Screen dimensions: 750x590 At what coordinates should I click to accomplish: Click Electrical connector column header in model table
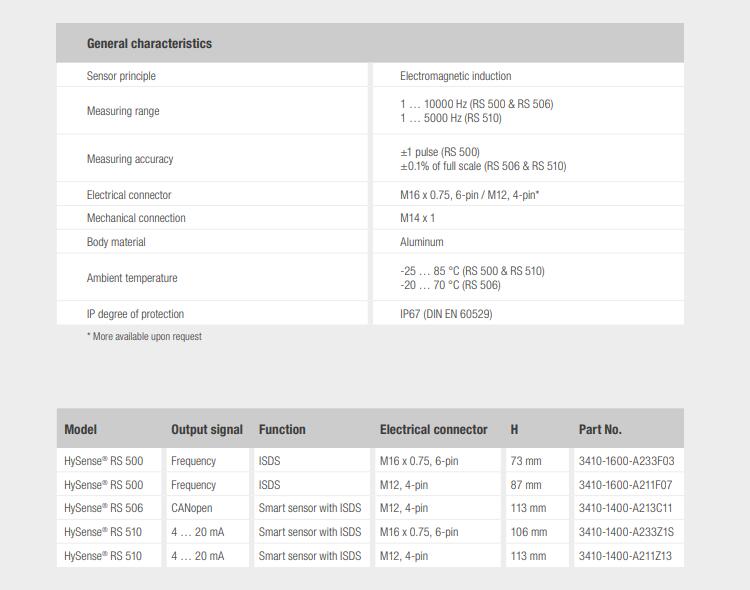pos(433,429)
